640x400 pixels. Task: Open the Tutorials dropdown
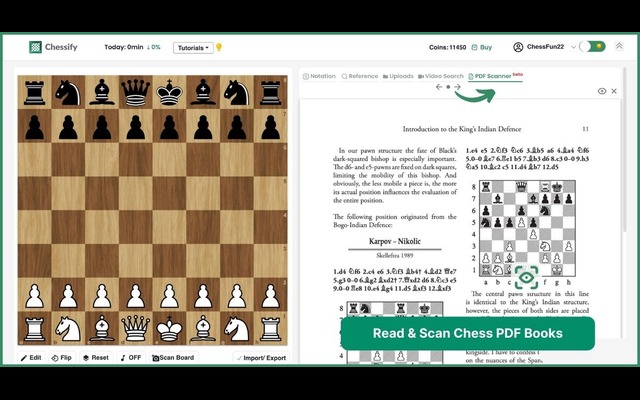click(x=193, y=48)
